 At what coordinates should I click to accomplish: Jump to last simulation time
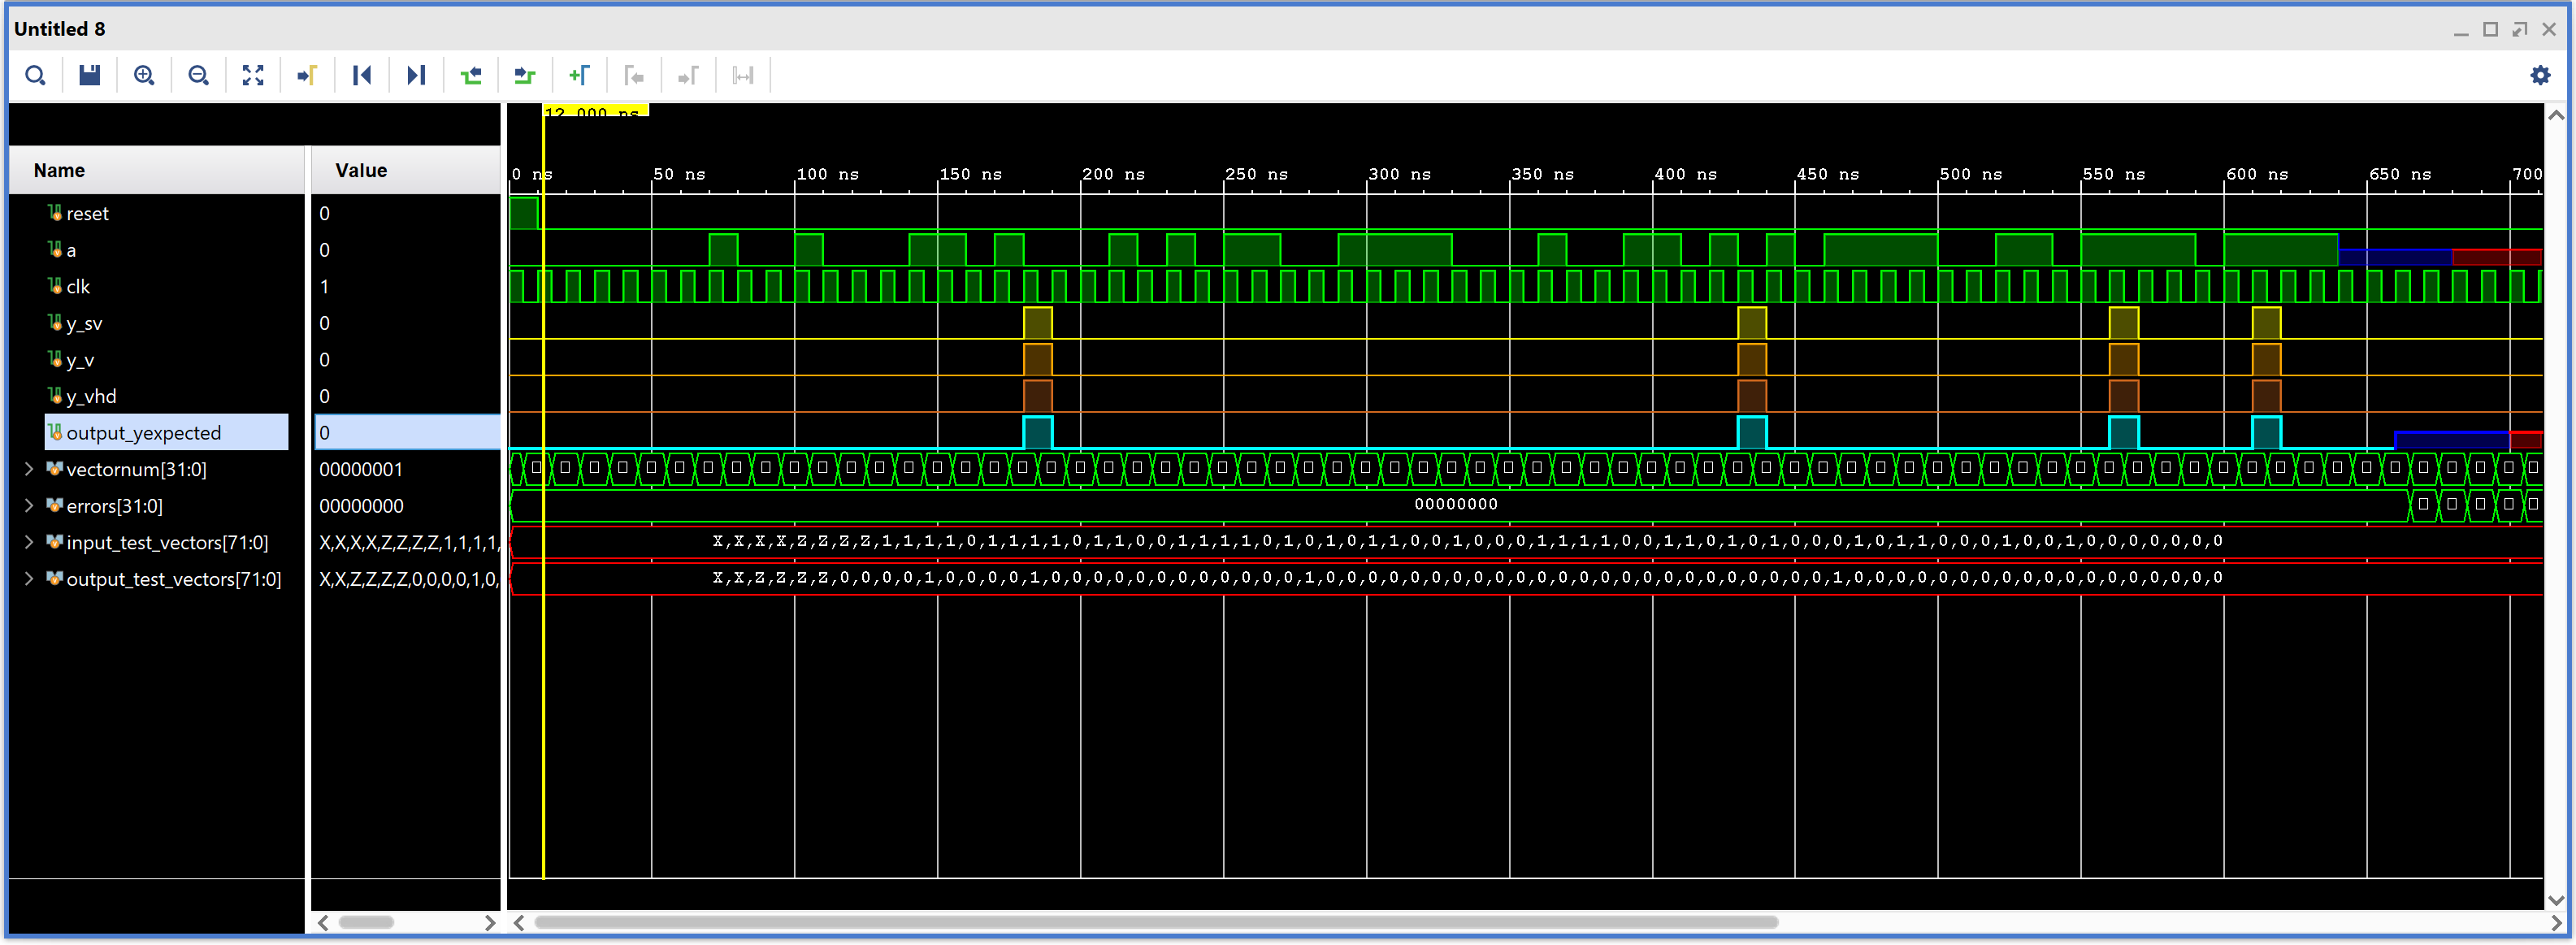(x=416, y=76)
